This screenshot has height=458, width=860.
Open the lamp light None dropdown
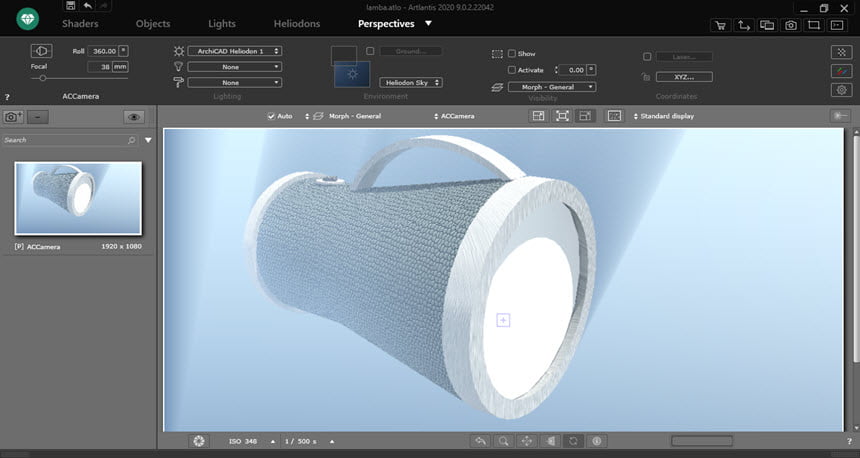235,66
